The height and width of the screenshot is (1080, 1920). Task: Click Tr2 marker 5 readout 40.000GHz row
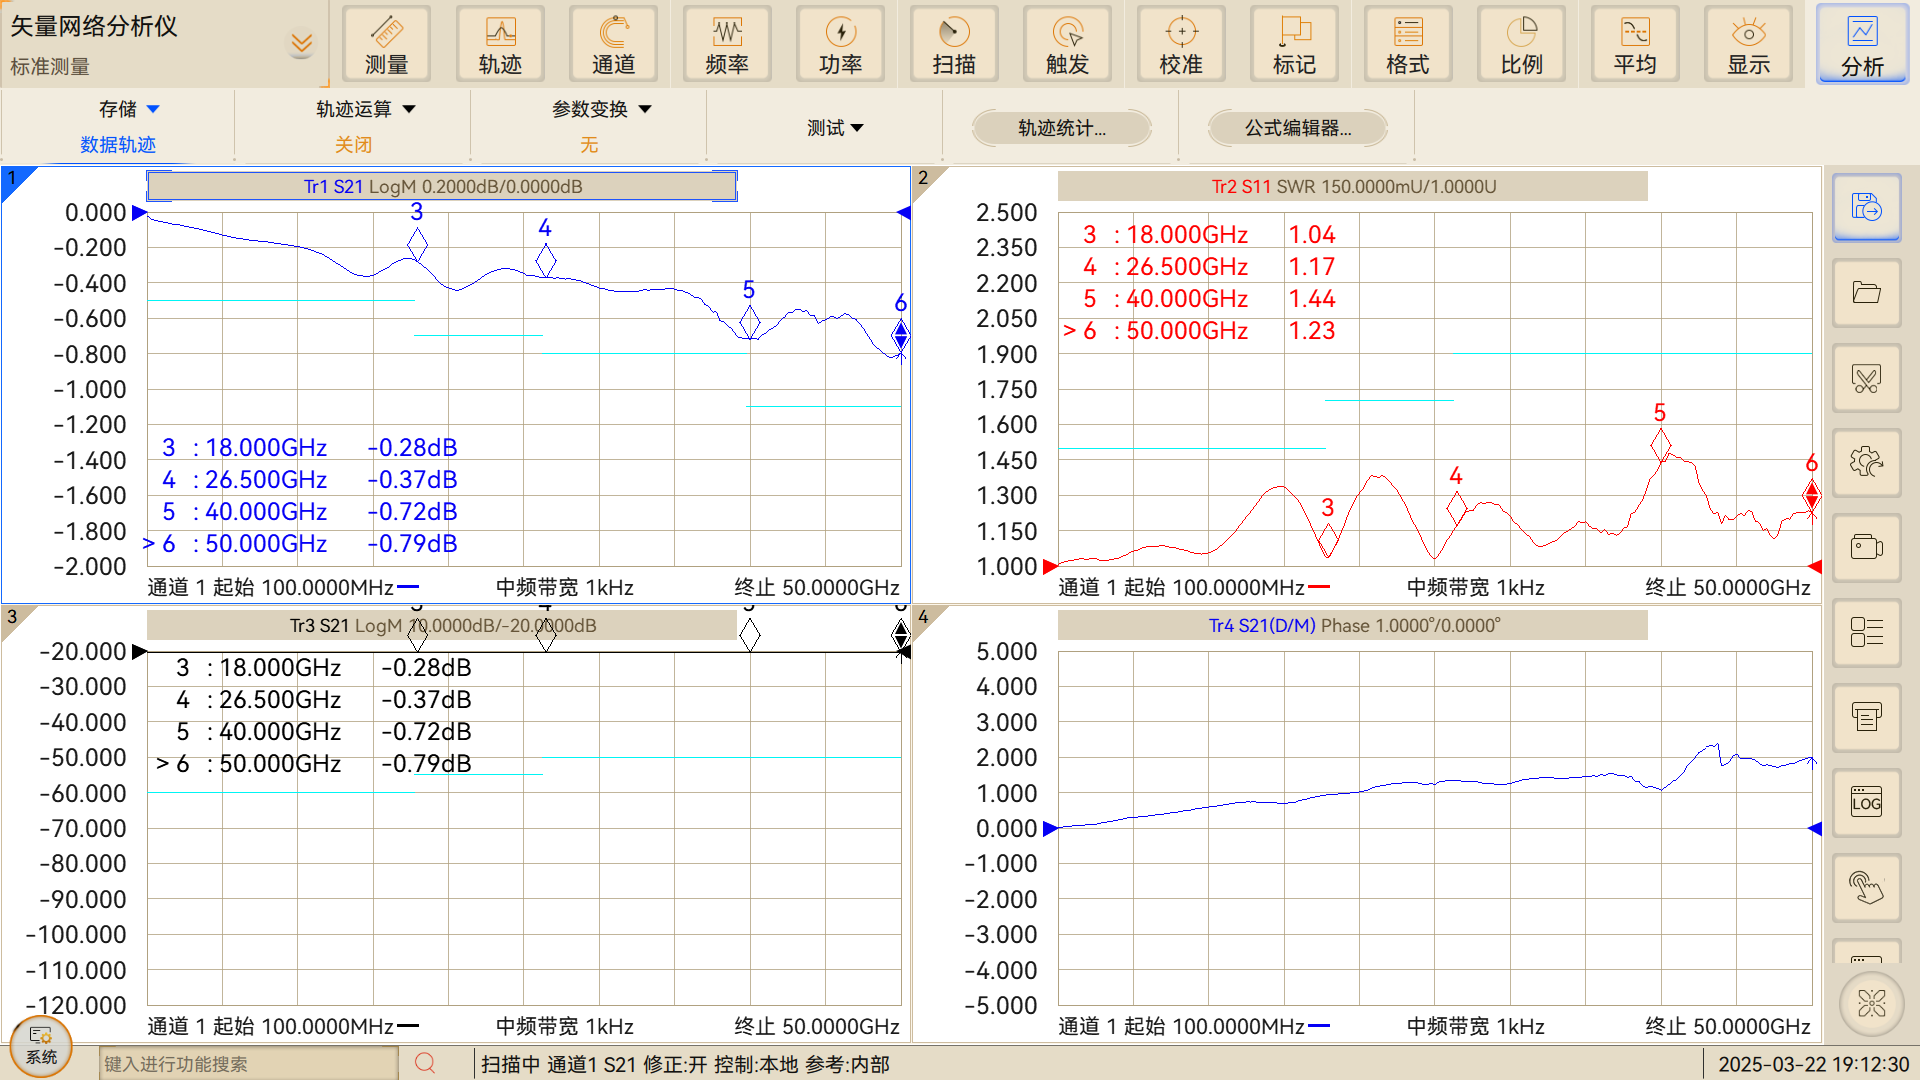(1211, 298)
